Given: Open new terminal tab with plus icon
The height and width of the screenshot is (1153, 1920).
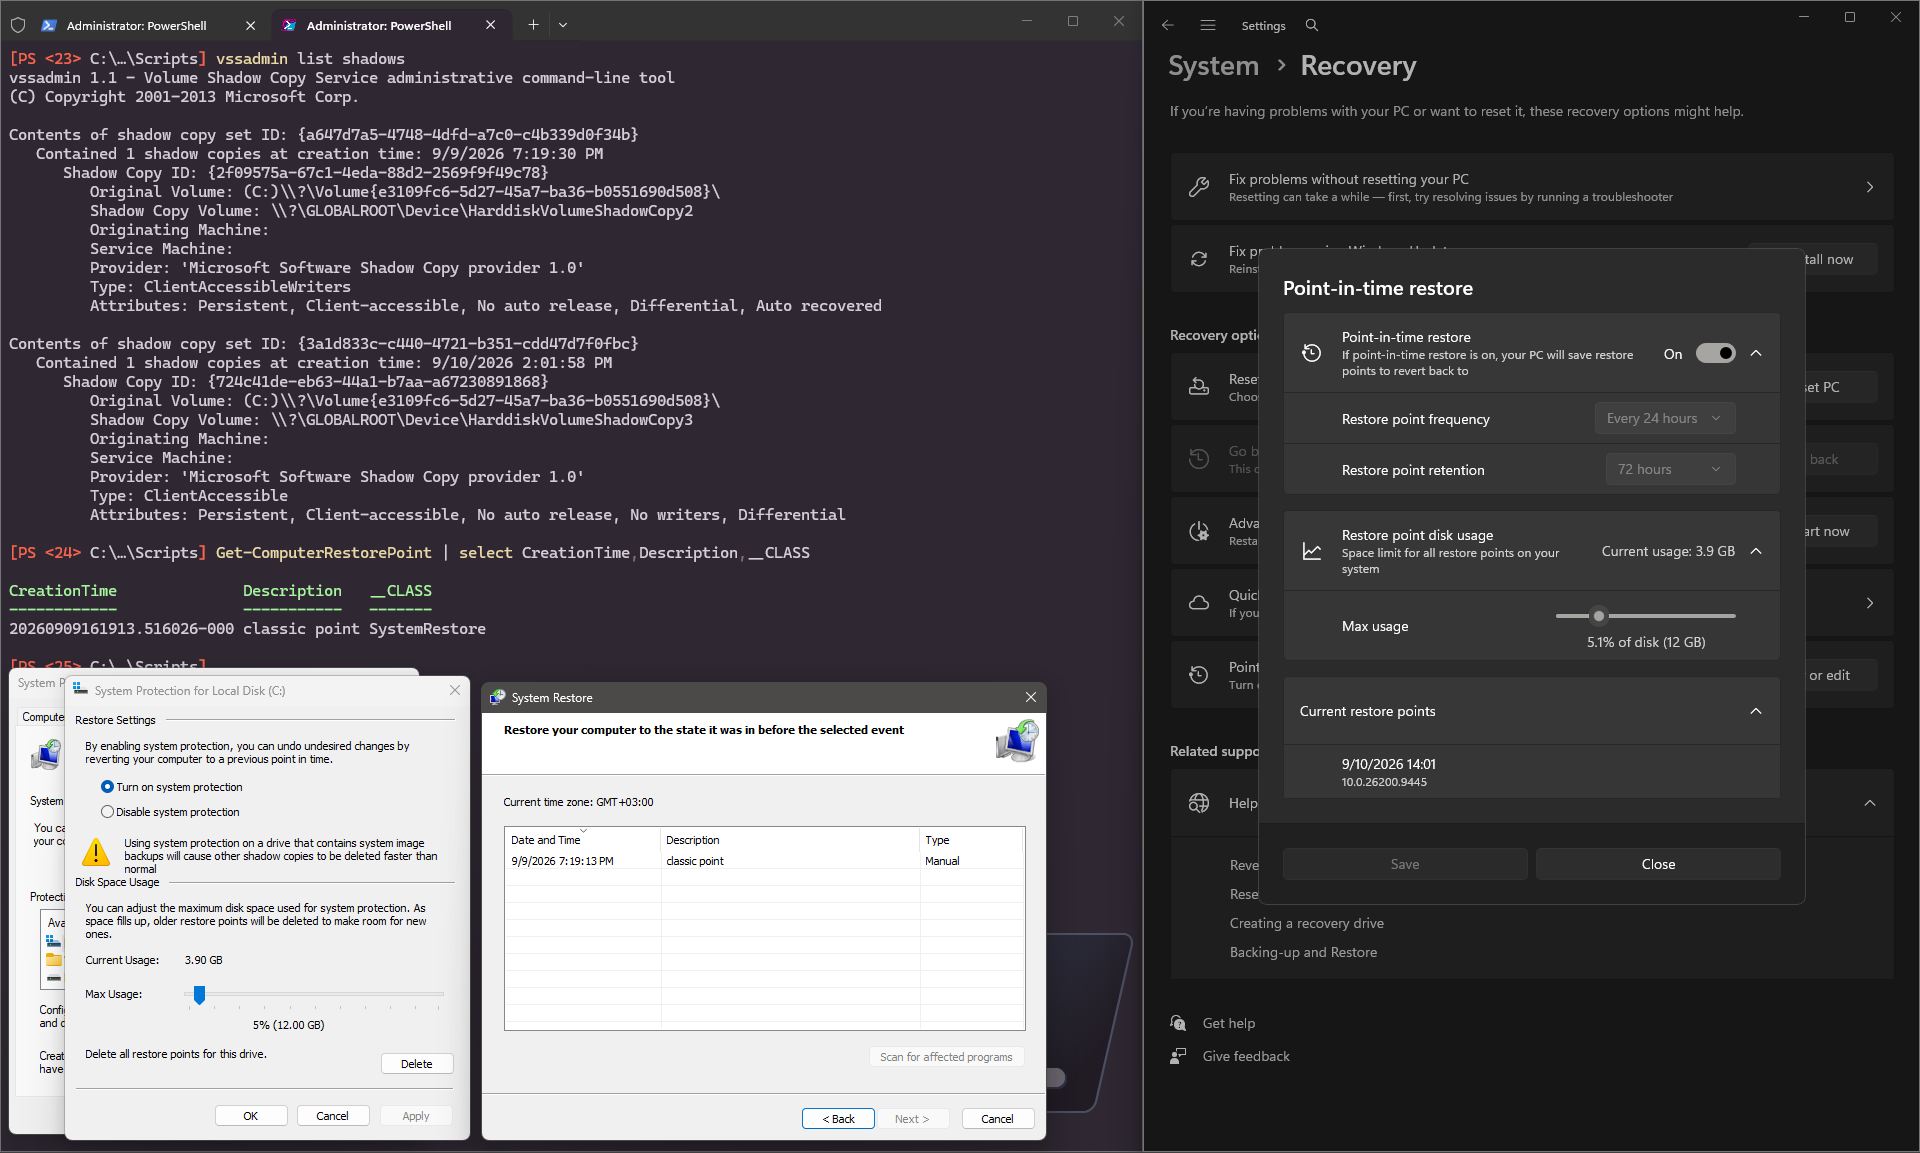Looking at the screenshot, I should click(x=533, y=25).
